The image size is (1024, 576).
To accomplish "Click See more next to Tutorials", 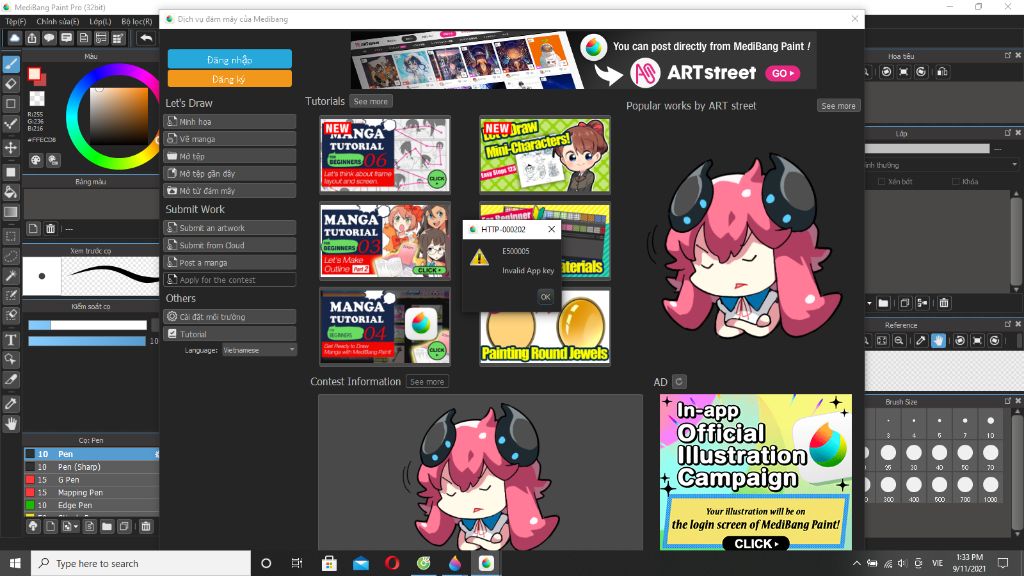I will (x=370, y=101).
